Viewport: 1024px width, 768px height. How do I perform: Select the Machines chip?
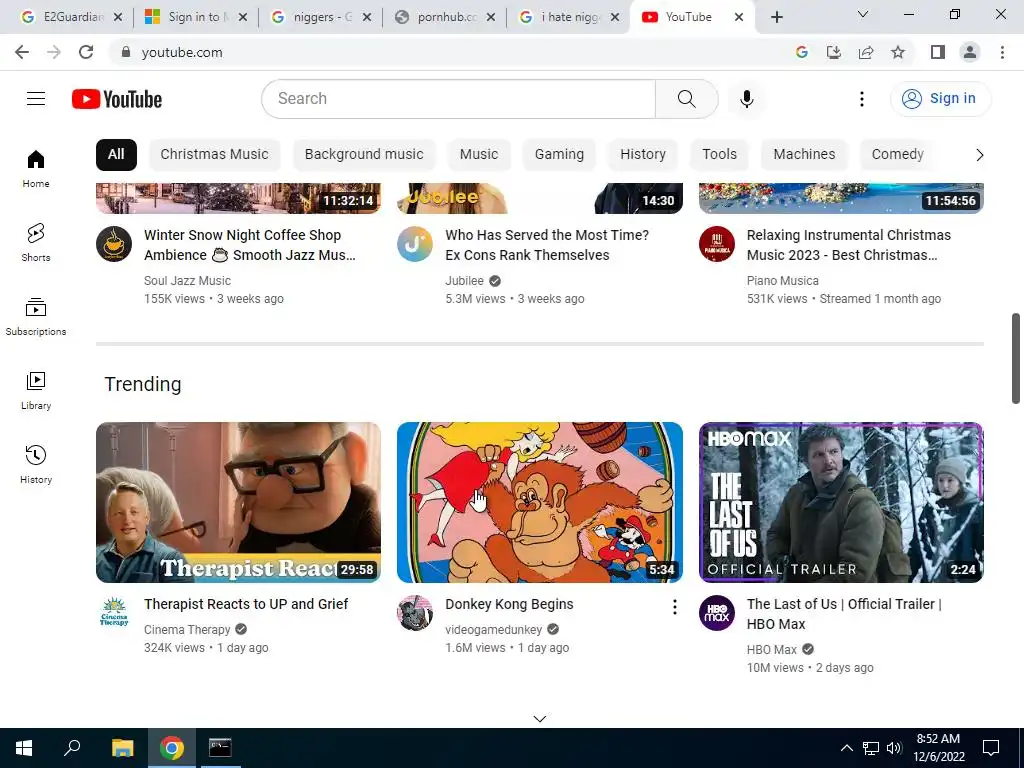[804, 155]
